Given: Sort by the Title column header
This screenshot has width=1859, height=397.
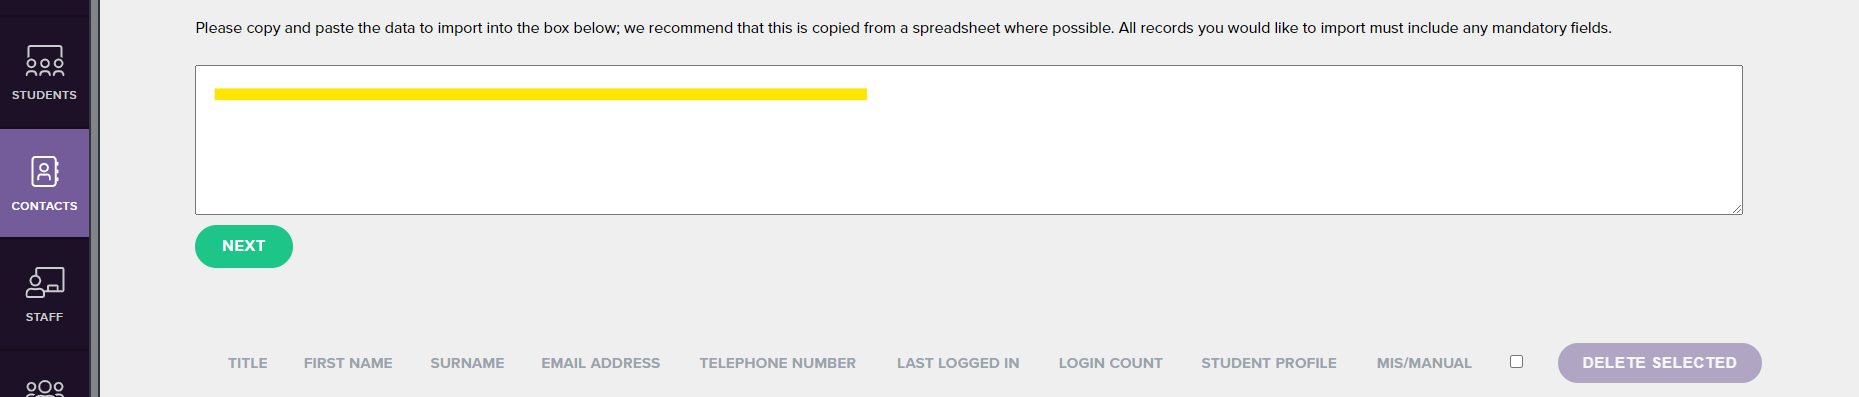Looking at the screenshot, I should (x=247, y=363).
